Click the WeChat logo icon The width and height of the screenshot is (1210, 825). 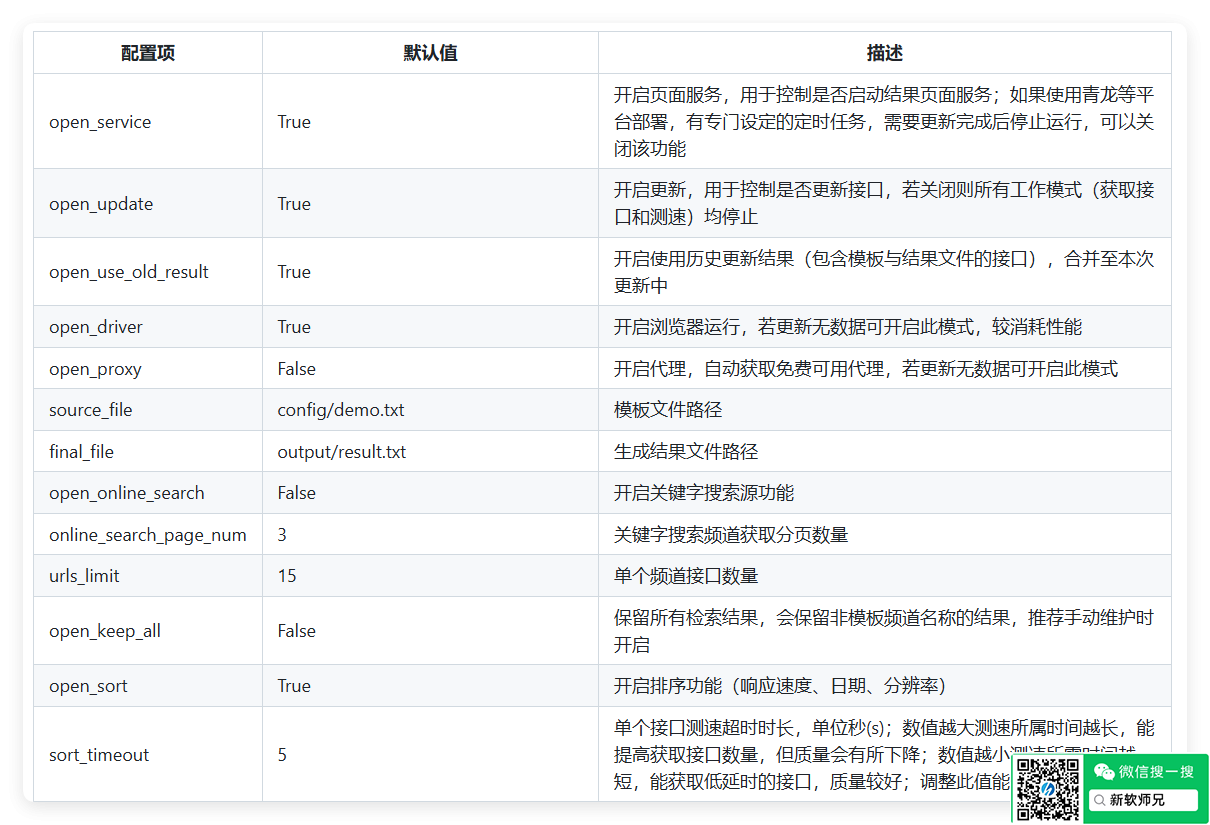point(1103,771)
